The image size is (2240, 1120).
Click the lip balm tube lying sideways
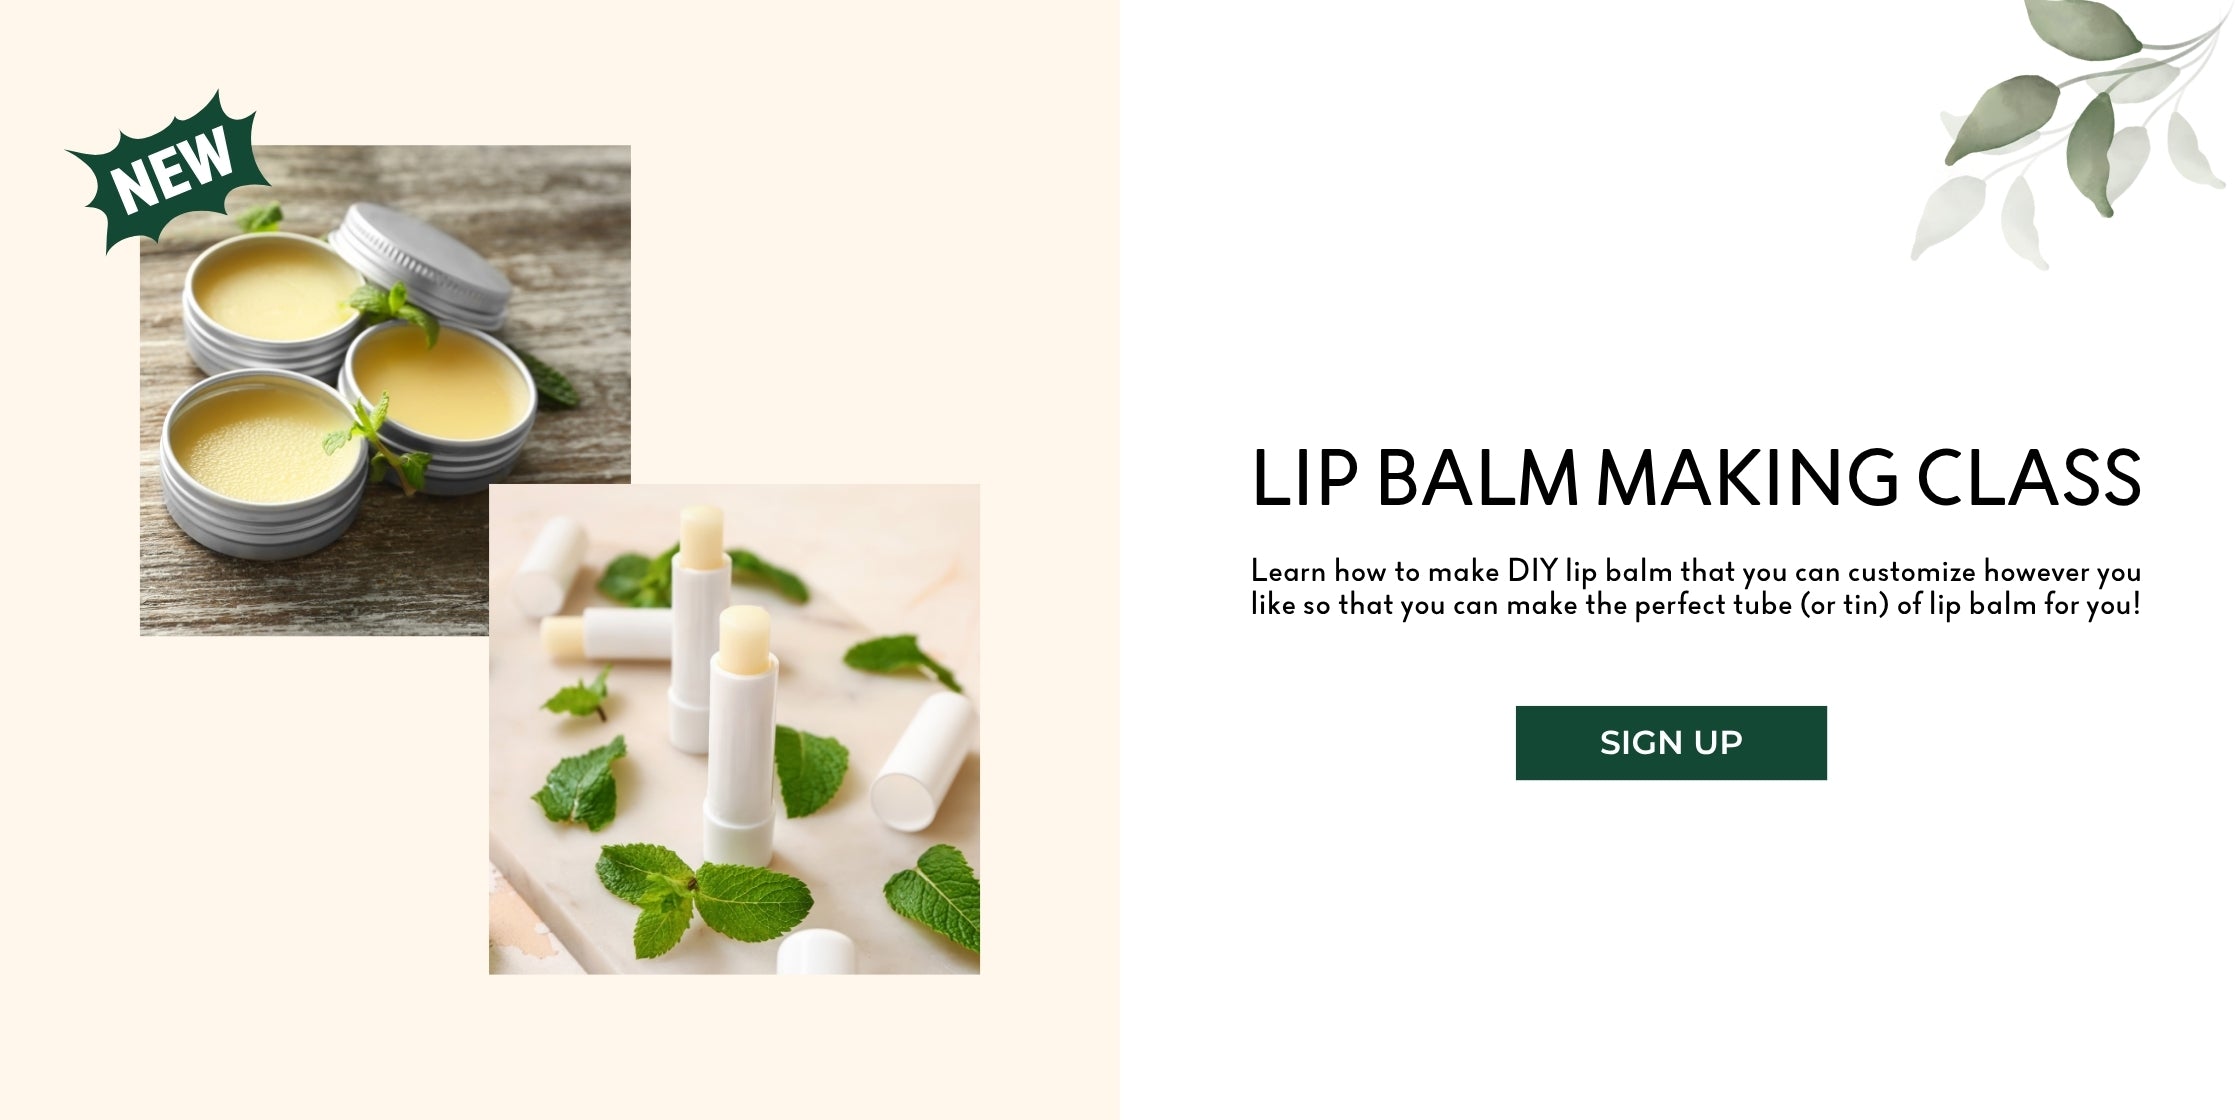coord(606,635)
